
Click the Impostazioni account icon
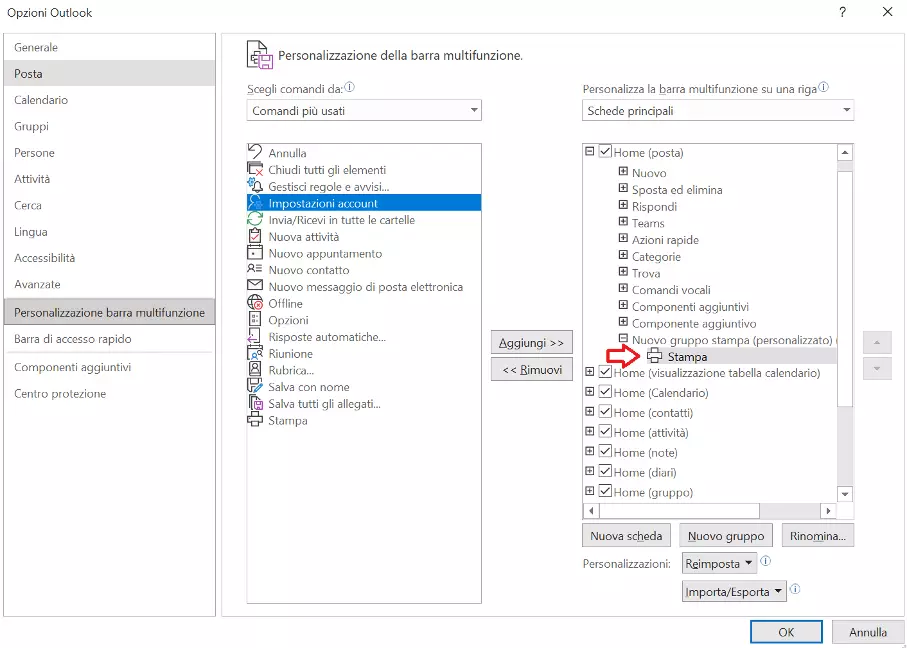point(255,203)
